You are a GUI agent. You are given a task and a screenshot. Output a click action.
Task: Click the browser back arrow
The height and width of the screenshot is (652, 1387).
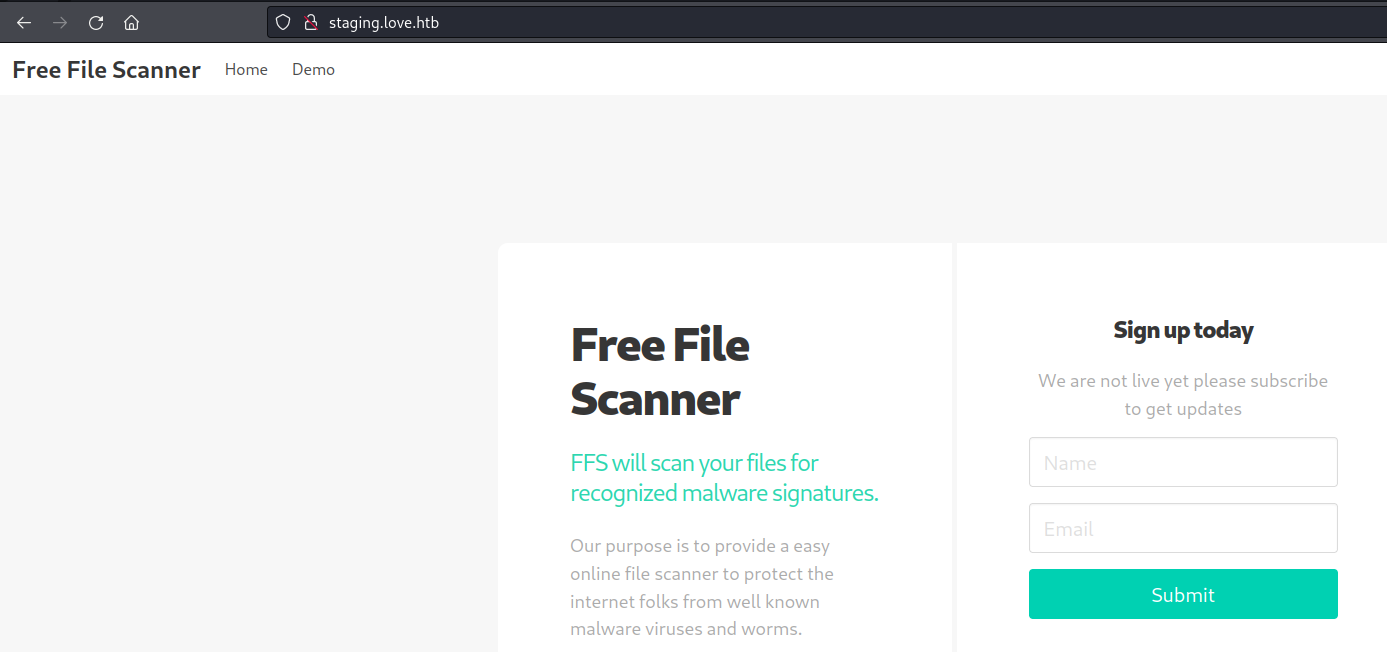[x=24, y=22]
